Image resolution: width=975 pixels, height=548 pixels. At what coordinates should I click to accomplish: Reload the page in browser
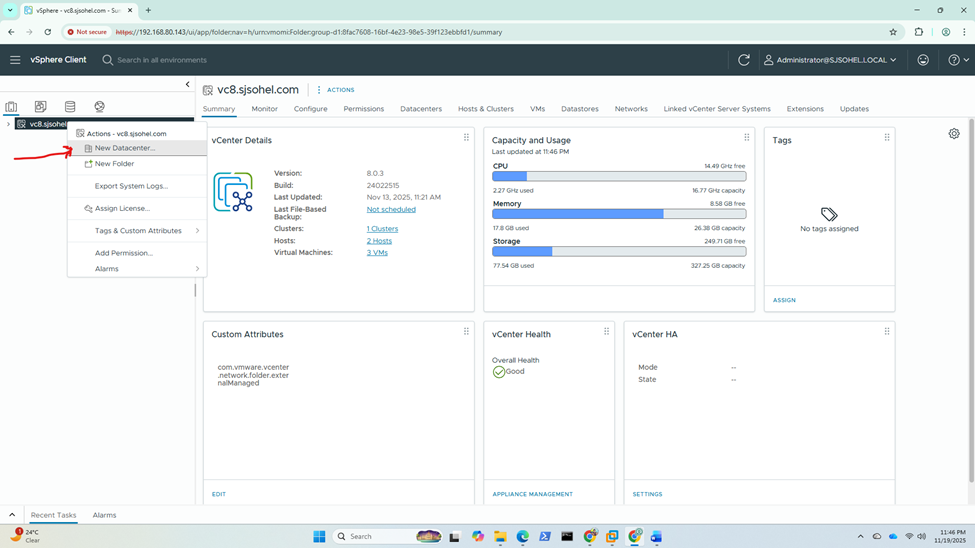pos(48,32)
